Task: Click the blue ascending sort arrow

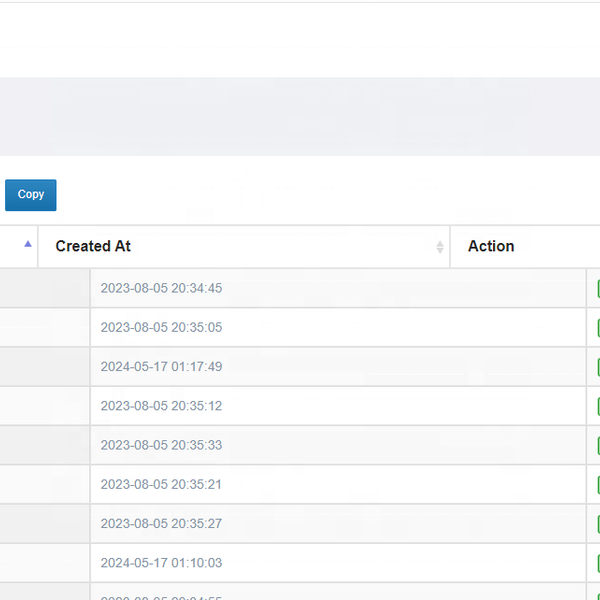Action: (x=27, y=244)
